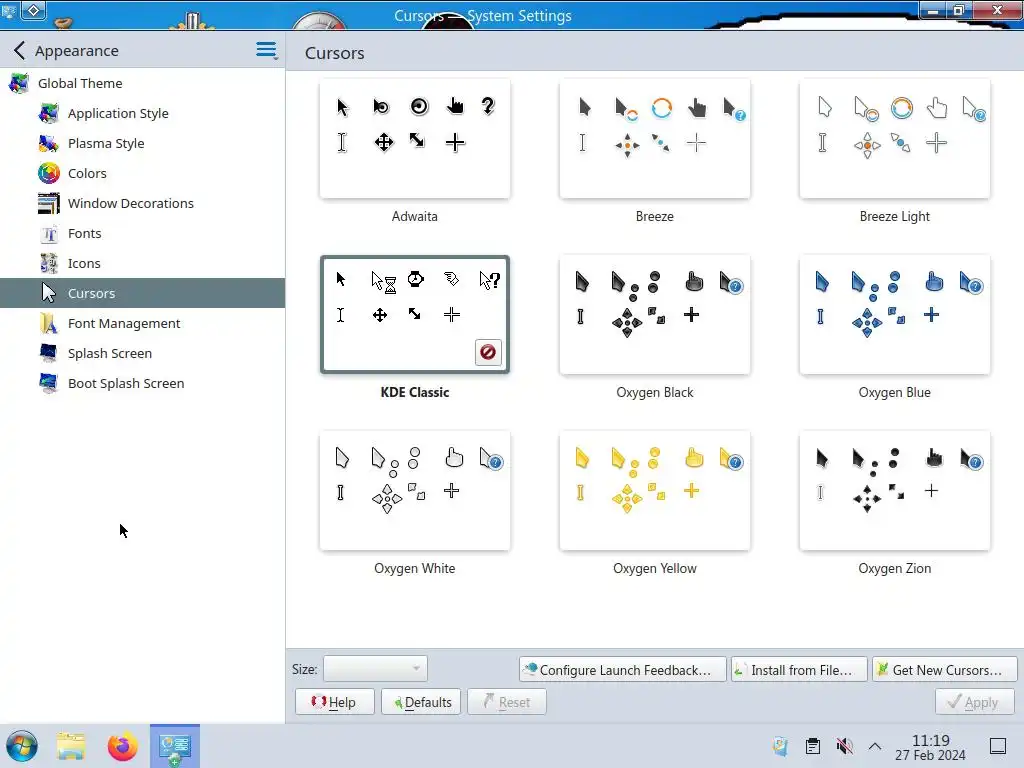Click the Boot Splash Screen label
Viewport: 1024px width, 768px height.
(x=126, y=383)
